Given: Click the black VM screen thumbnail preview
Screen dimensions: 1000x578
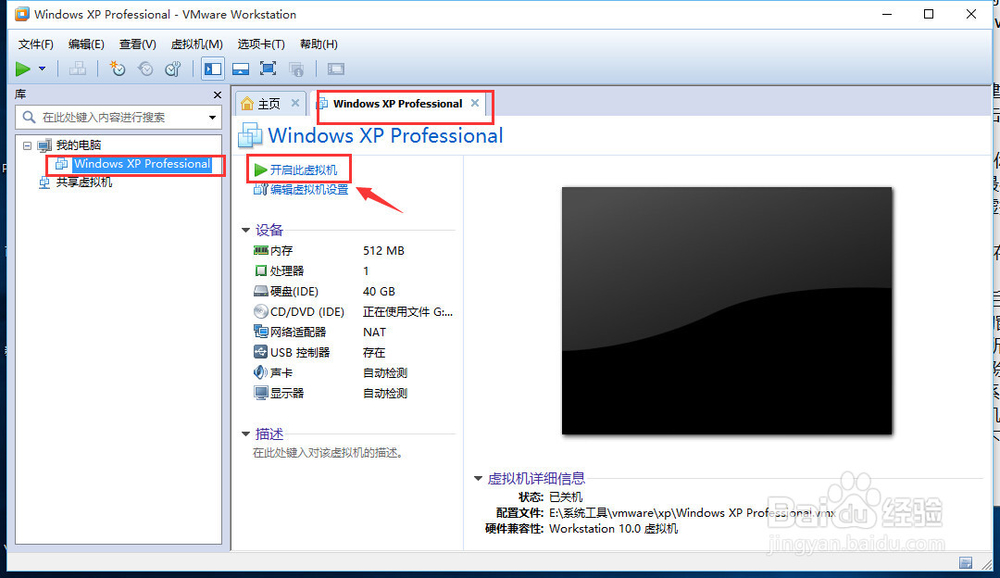Looking at the screenshot, I should (x=727, y=310).
